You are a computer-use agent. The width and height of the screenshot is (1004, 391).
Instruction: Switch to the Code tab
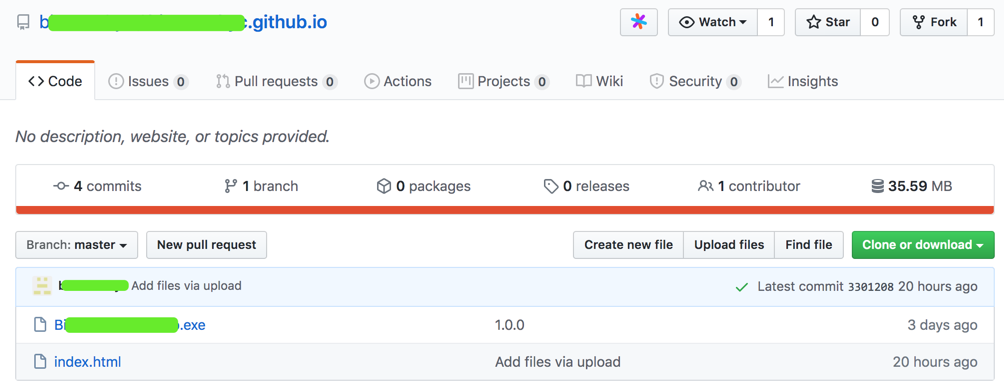click(55, 81)
